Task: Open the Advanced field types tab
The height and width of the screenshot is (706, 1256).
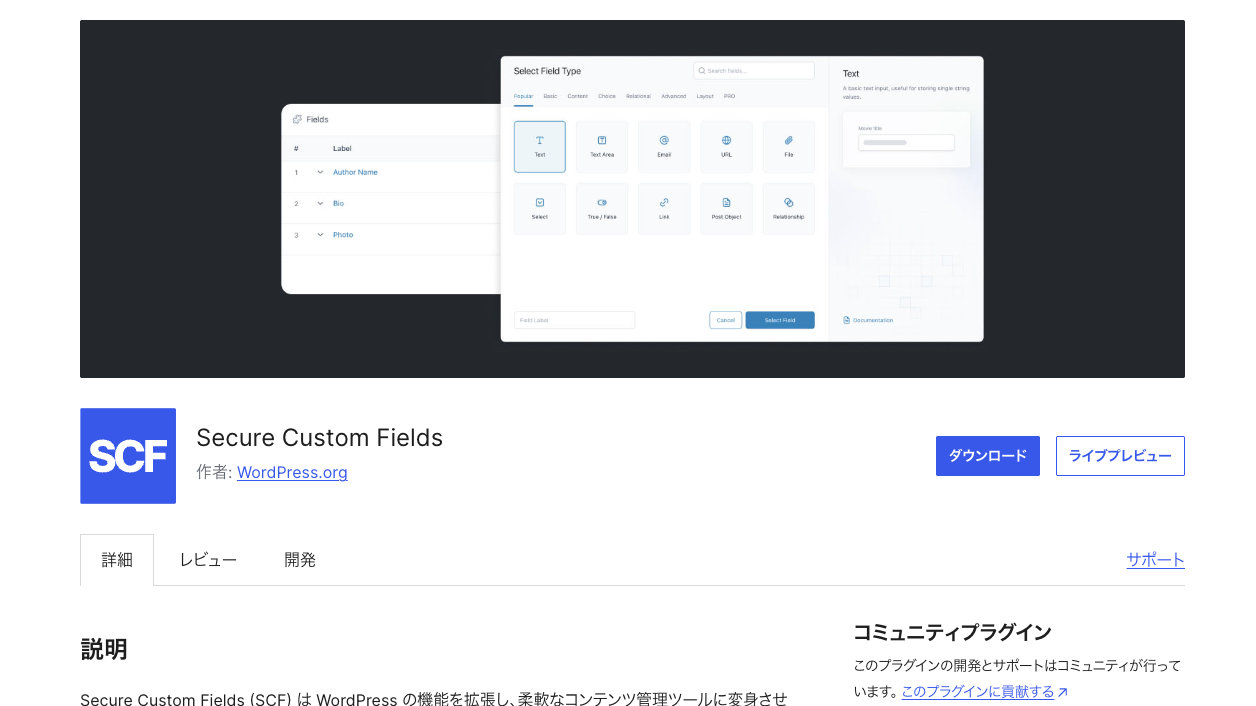Action: (x=673, y=96)
